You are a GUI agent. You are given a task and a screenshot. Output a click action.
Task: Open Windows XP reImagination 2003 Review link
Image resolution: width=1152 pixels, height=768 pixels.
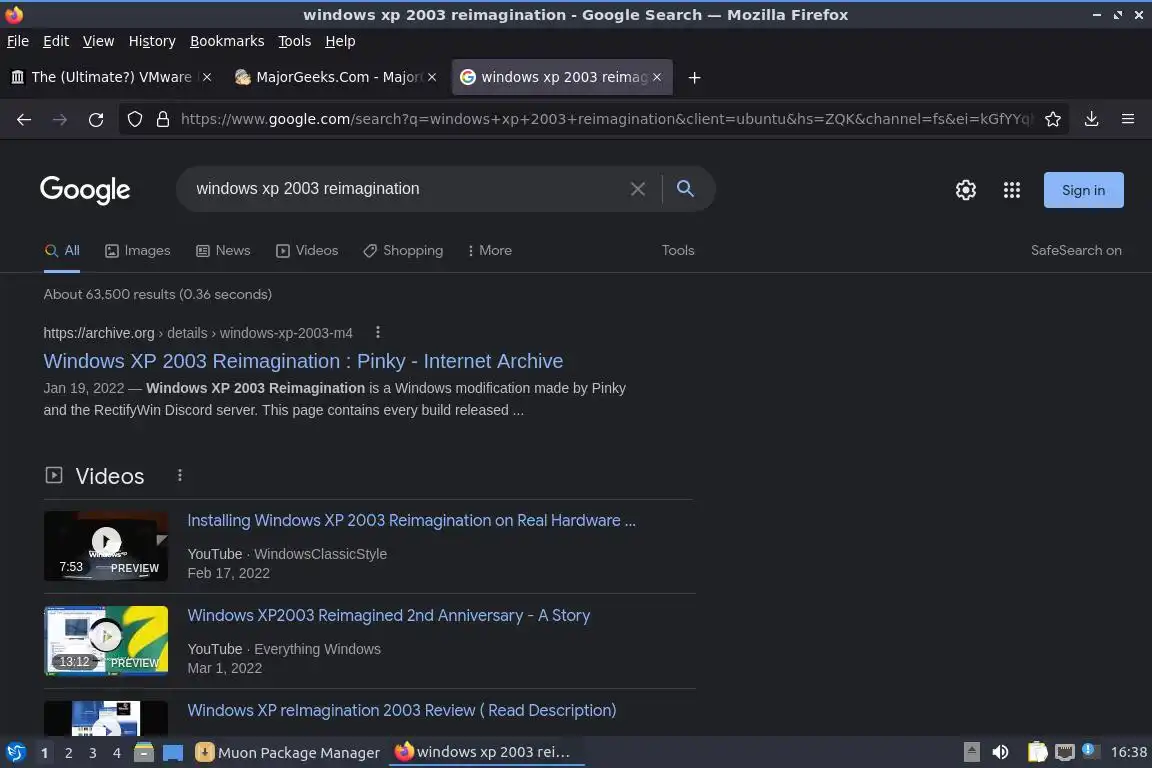point(402,711)
